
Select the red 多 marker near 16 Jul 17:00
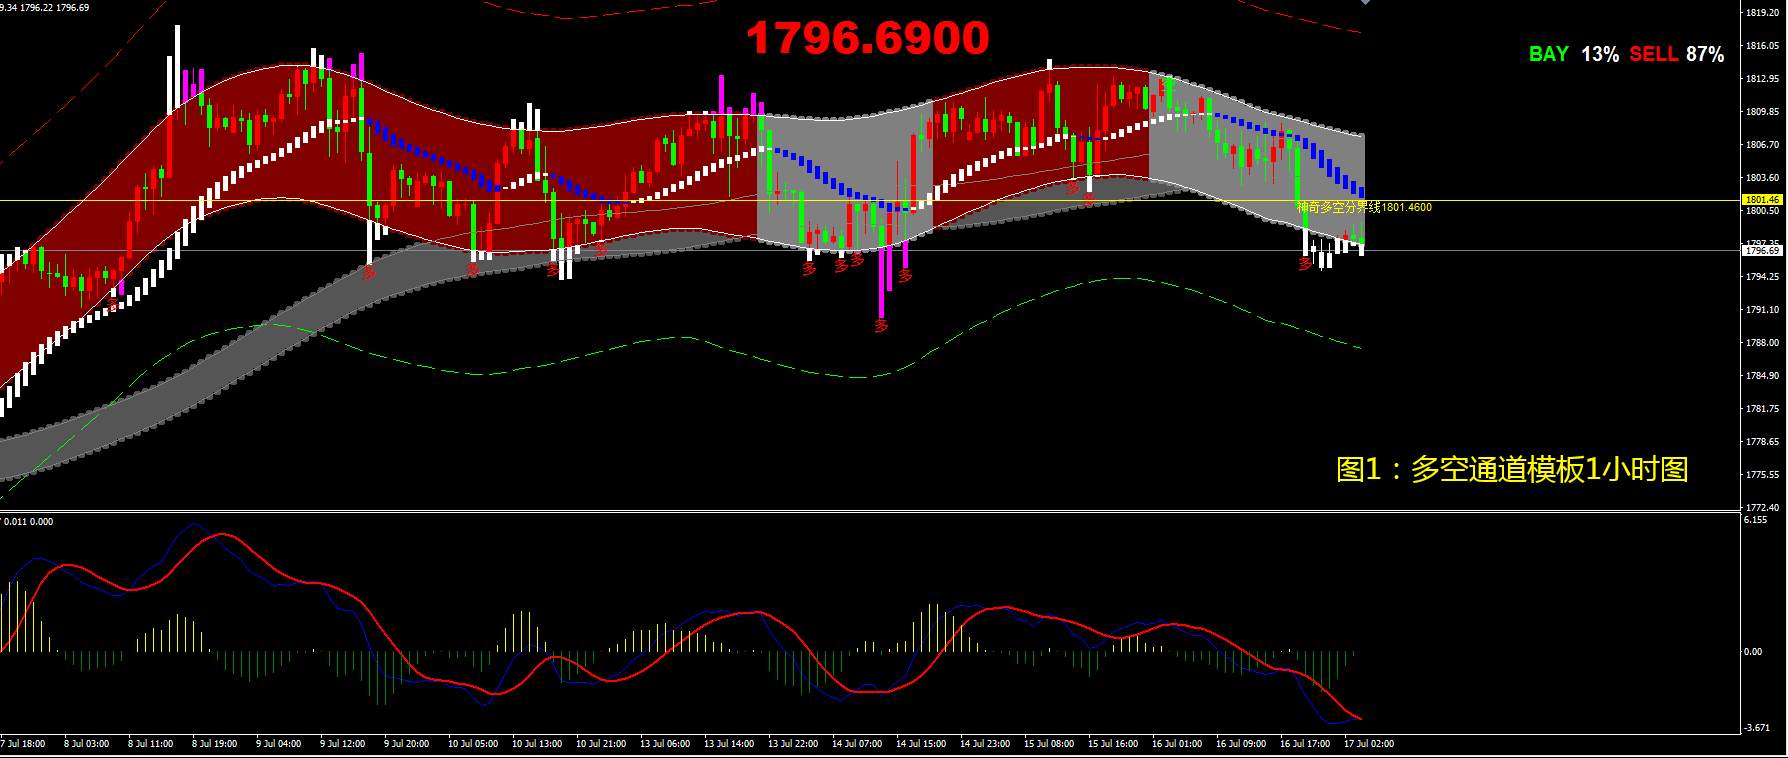[x=1304, y=264]
